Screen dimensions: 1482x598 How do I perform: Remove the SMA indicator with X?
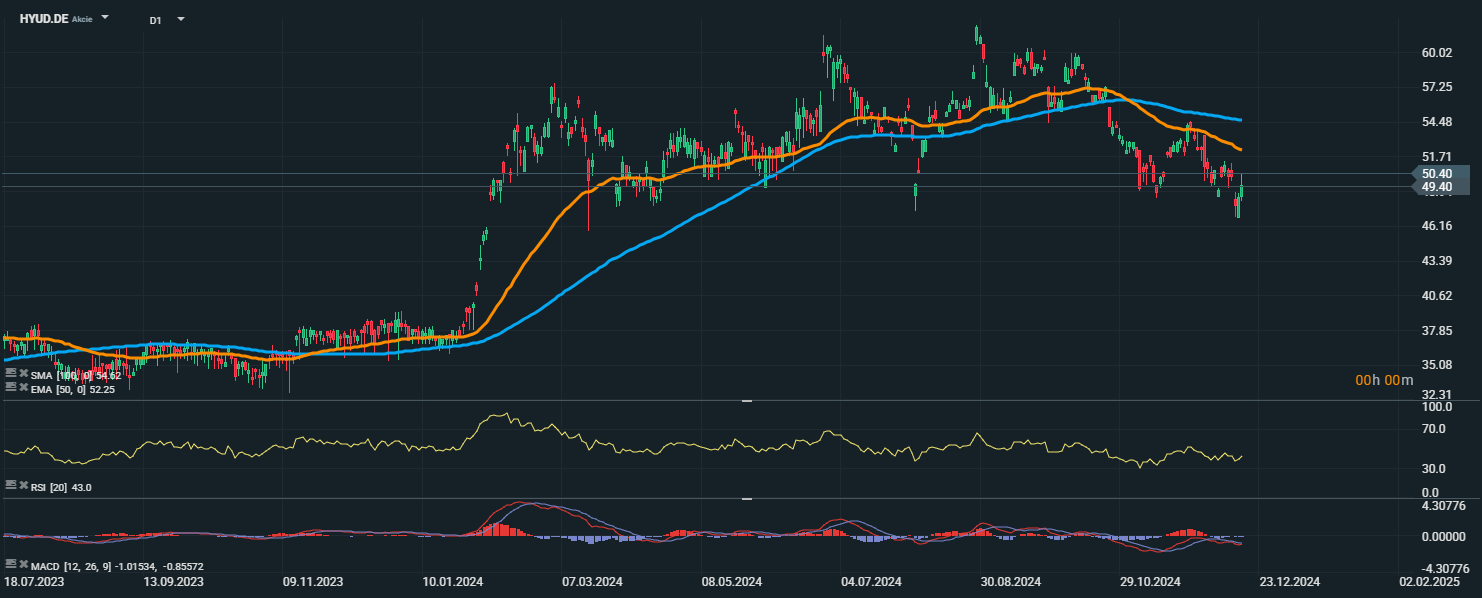pyautogui.click(x=23, y=373)
